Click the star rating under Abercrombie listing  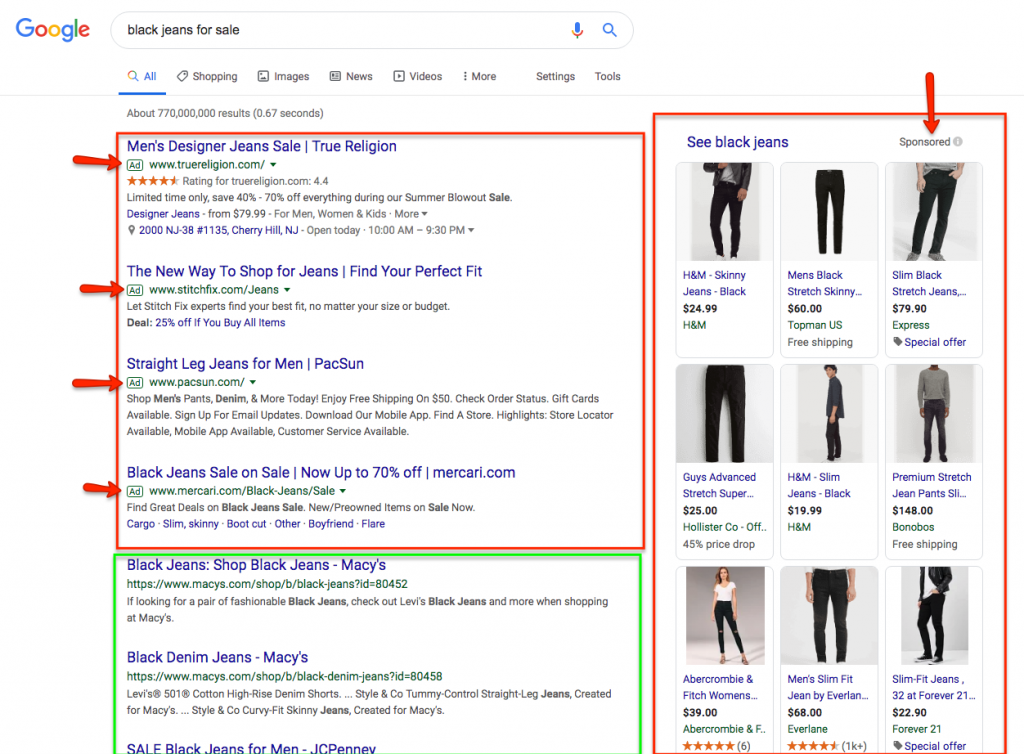709,746
